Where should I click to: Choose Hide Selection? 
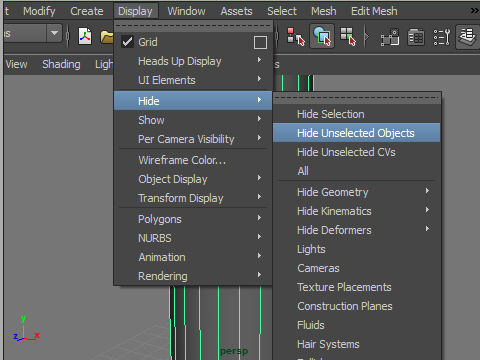pyautogui.click(x=357, y=114)
